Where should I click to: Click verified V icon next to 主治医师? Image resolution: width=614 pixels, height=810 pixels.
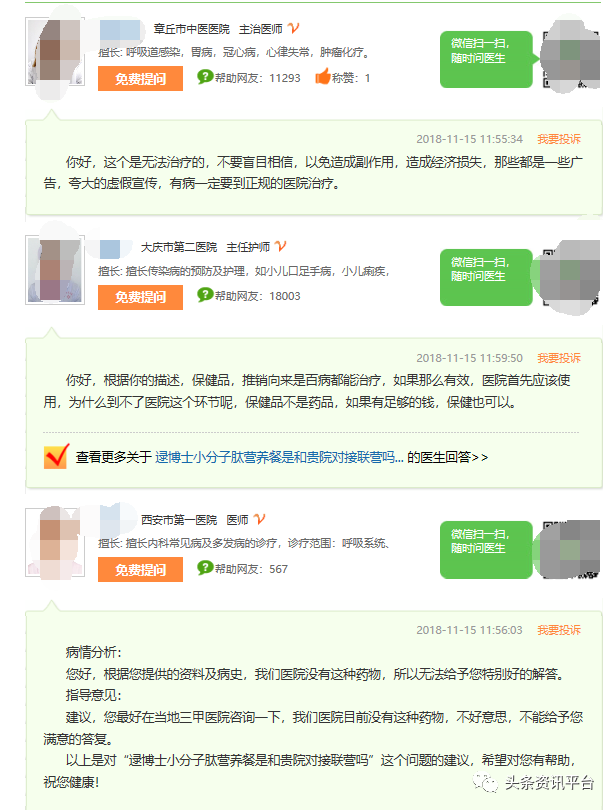coord(293,28)
